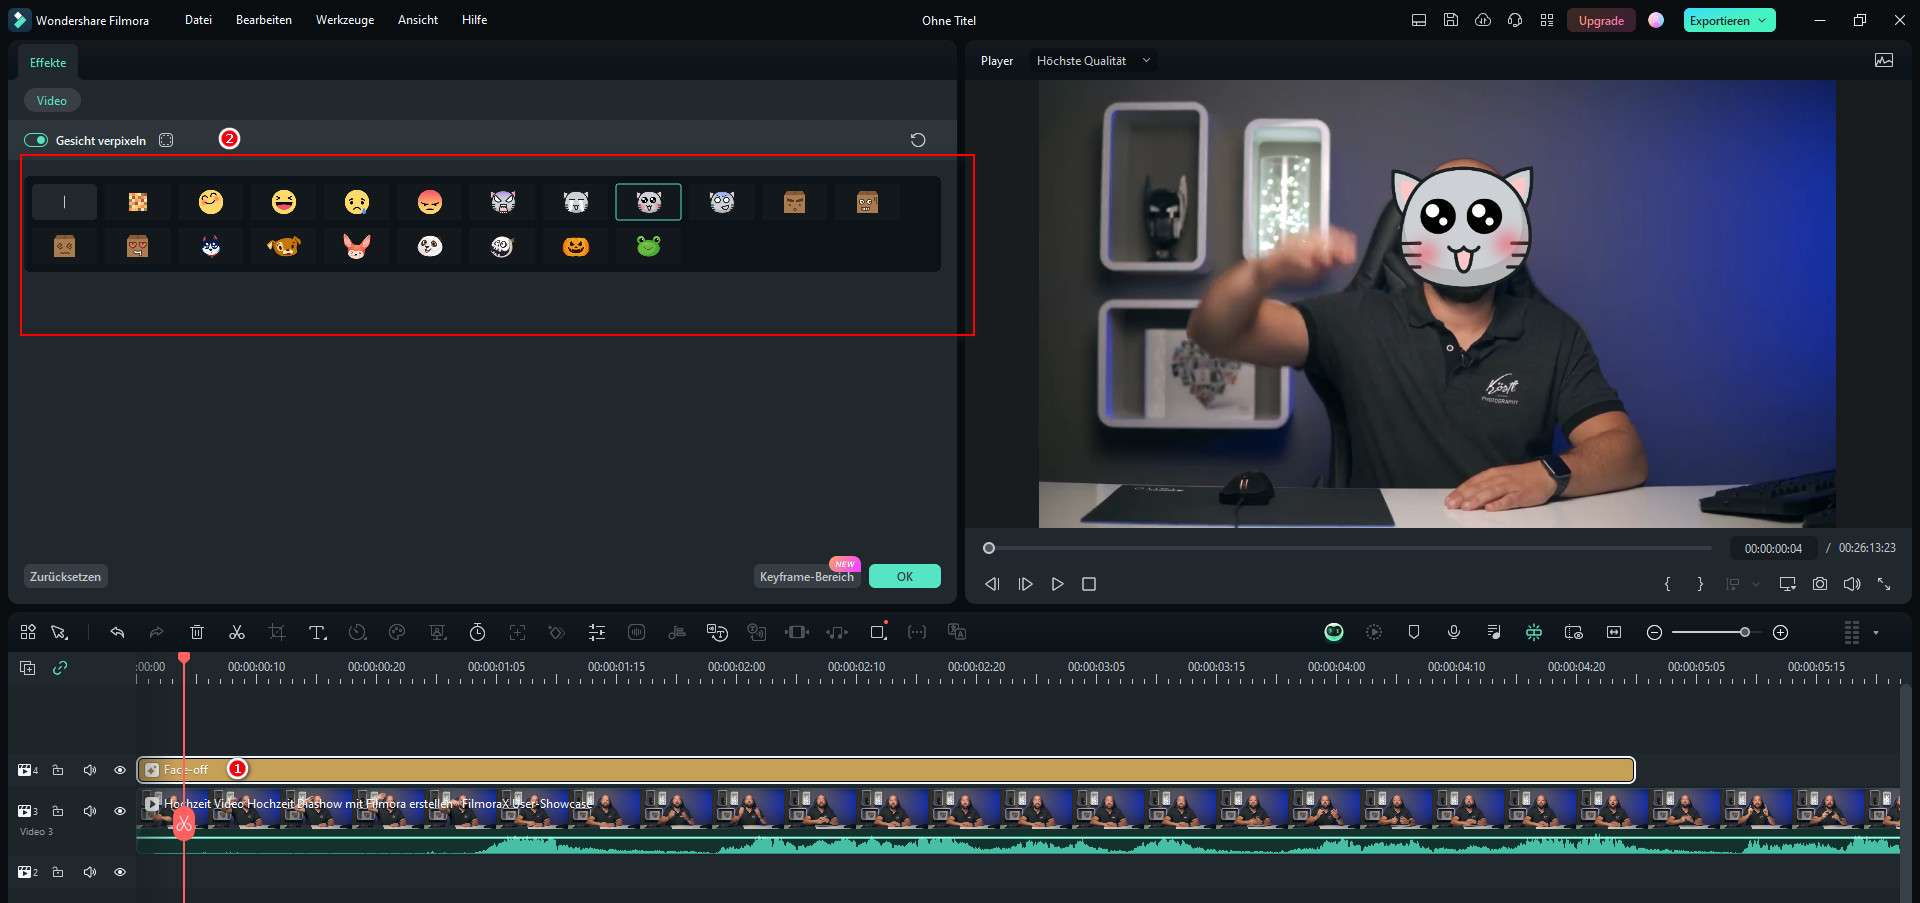Open the image scope icon above the player

1884,61
